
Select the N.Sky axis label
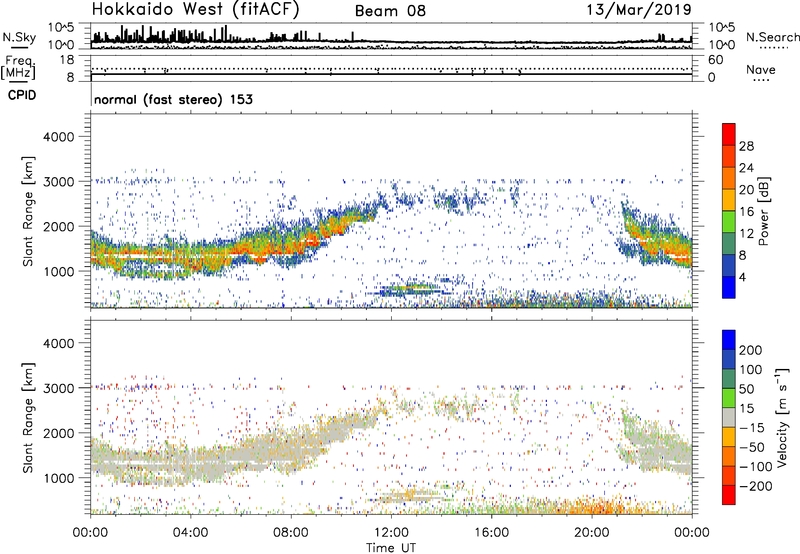[19, 37]
